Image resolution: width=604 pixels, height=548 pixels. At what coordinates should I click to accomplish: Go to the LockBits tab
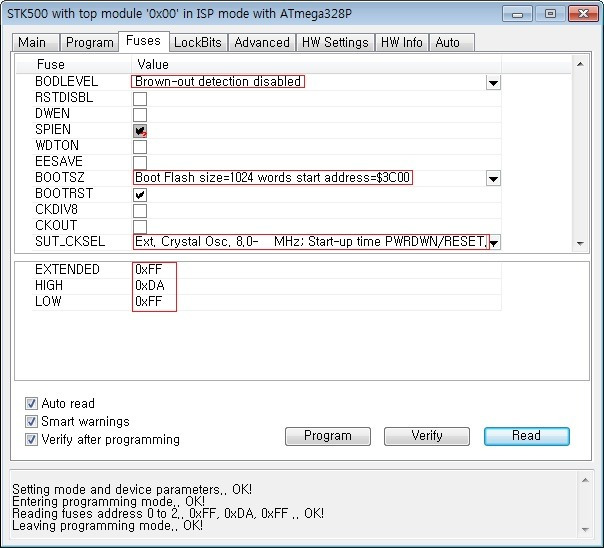[198, 42]
